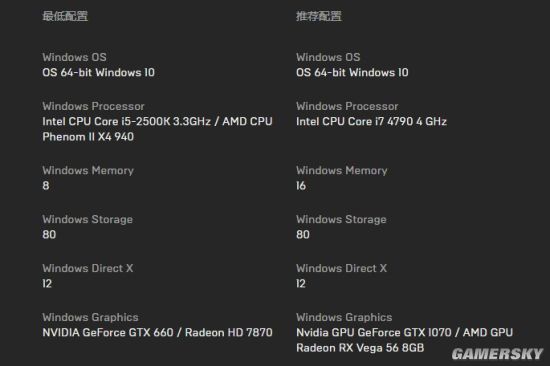Click the Phenom II X4 940 line
The image size is (550, 366).
coord(88,137)
